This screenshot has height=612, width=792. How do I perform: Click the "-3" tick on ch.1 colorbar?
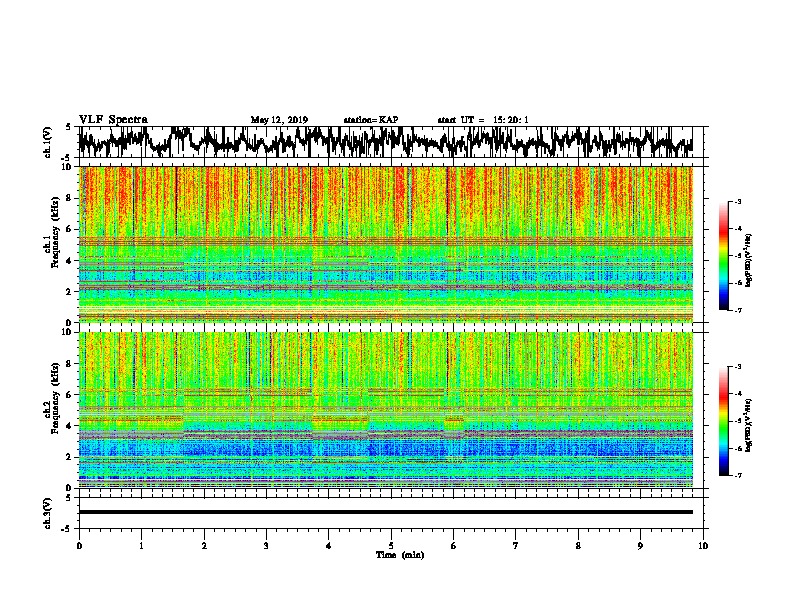coord(738,202)
